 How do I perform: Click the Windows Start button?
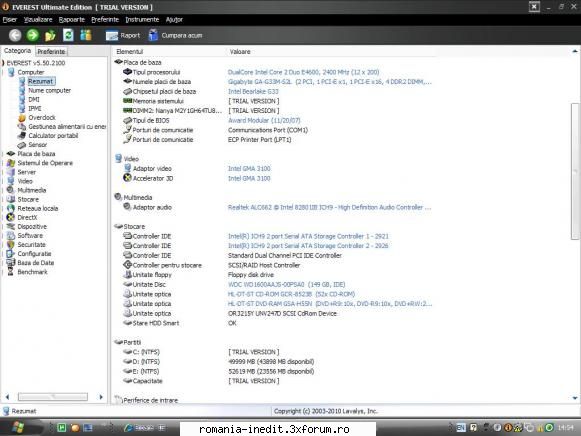coord(18,427)
